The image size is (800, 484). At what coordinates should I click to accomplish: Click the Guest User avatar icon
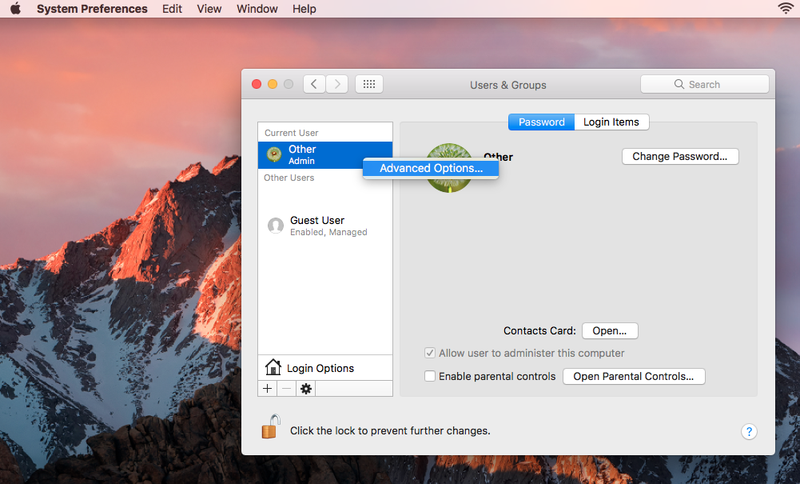tap(276, 225)
